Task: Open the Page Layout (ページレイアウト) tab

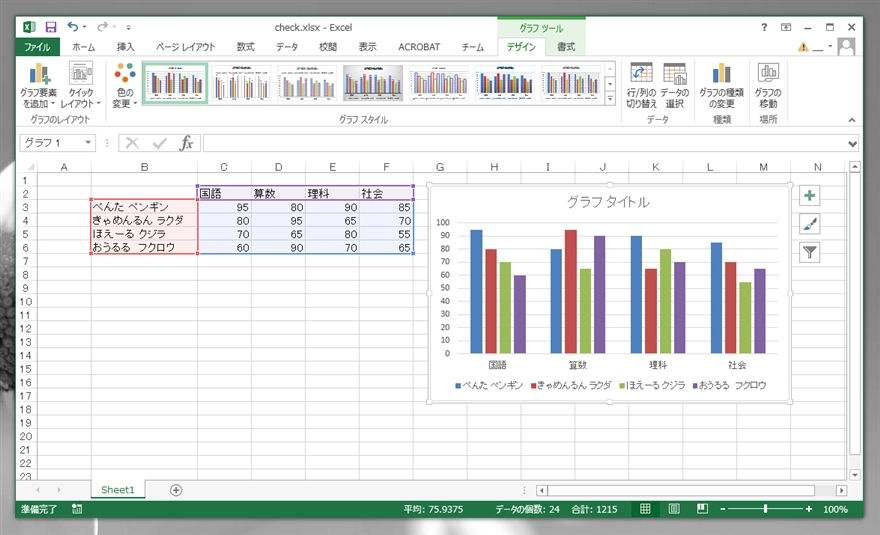Action: pos(186,47)
